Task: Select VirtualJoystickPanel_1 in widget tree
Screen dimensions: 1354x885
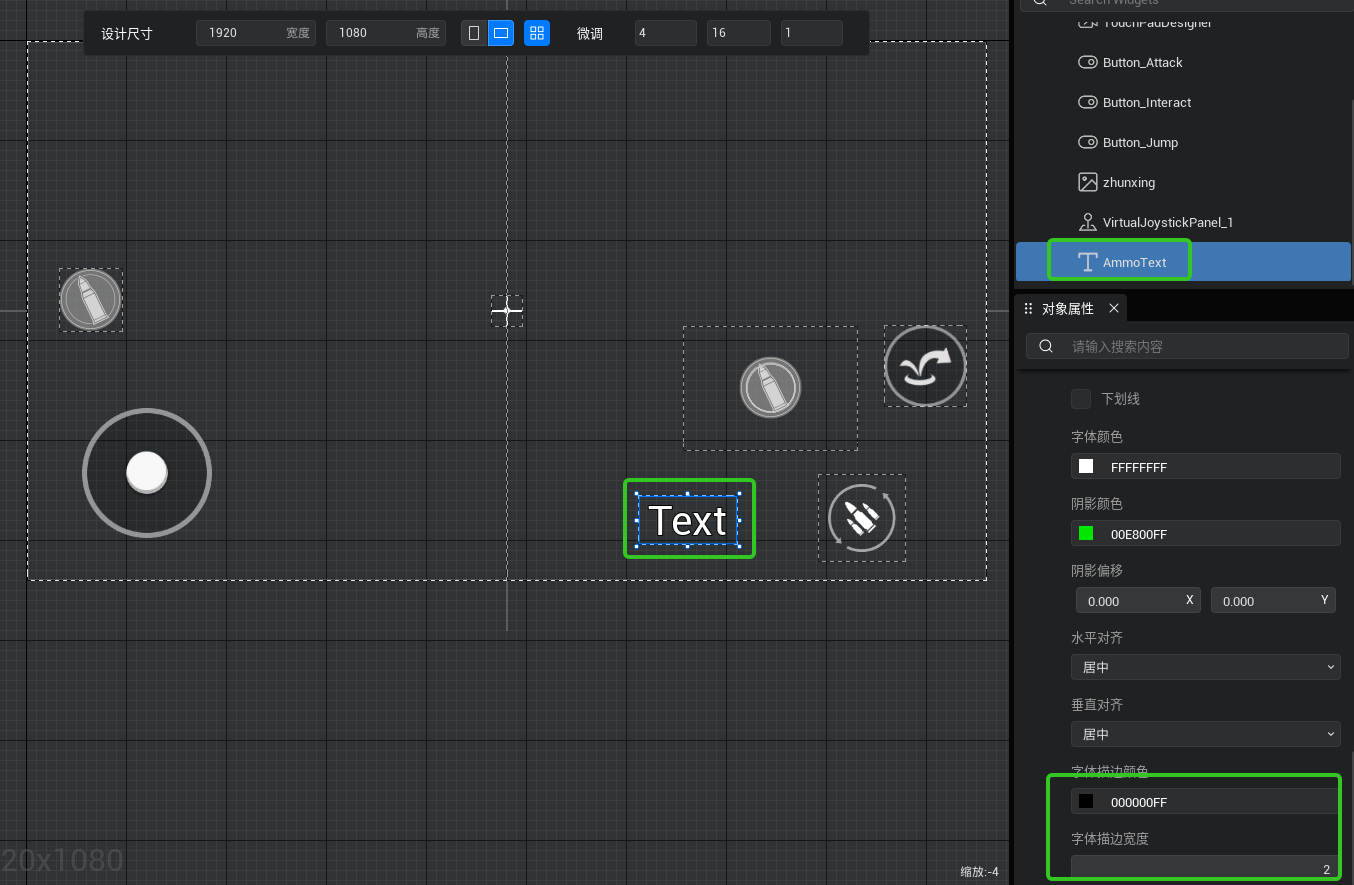Action: coord(1168,222)
